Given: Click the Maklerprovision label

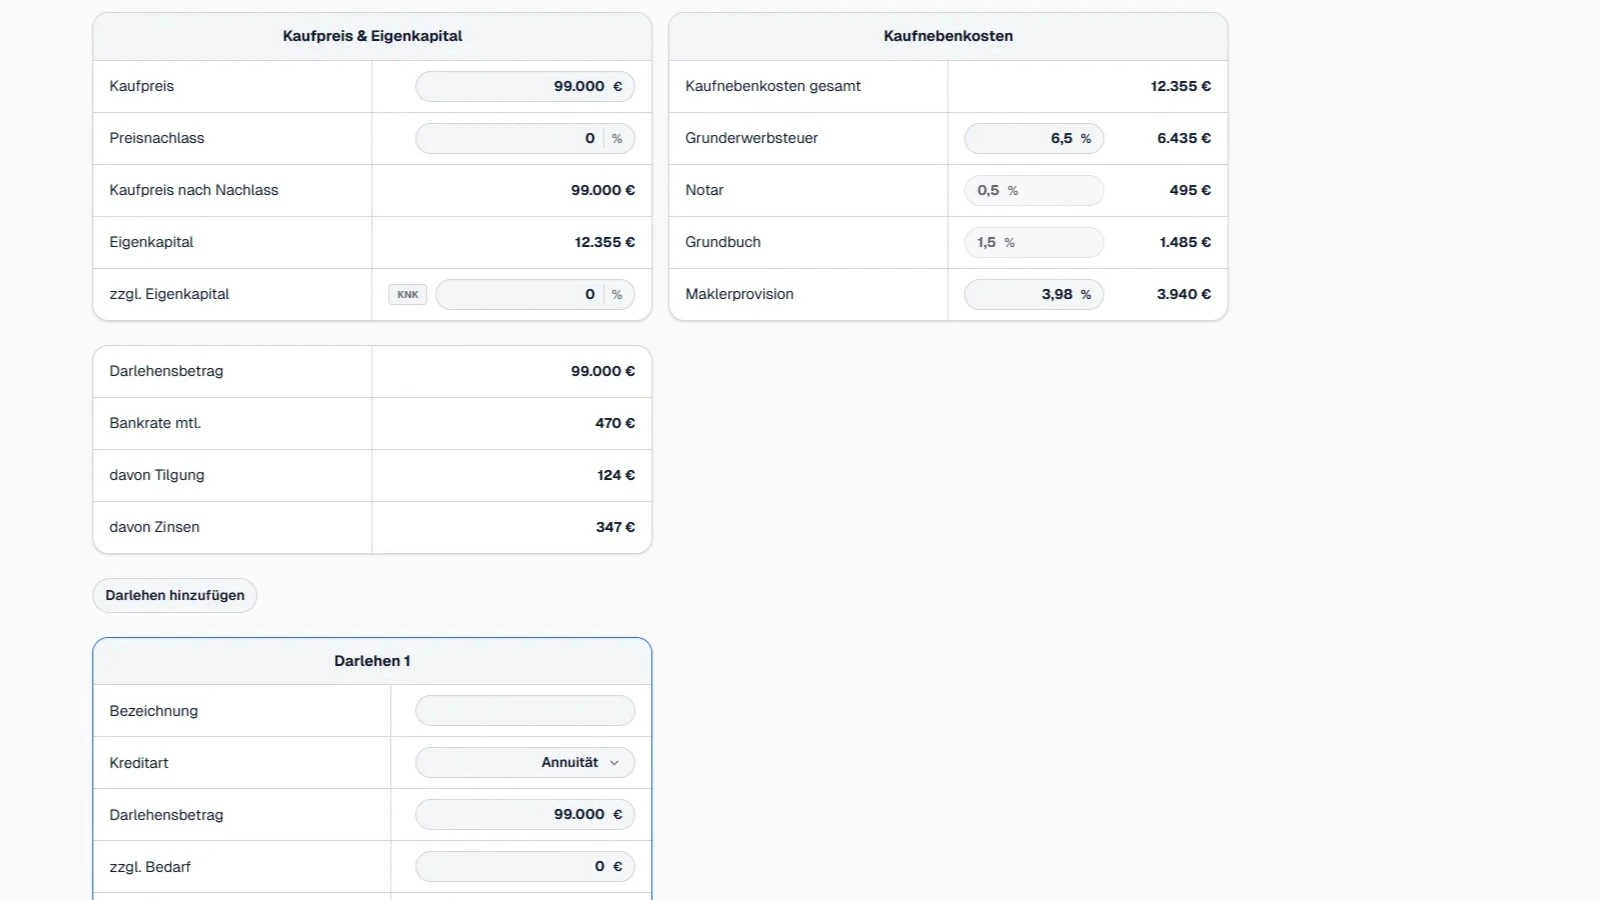Looking at the screenshot, I should click(739, 294).
